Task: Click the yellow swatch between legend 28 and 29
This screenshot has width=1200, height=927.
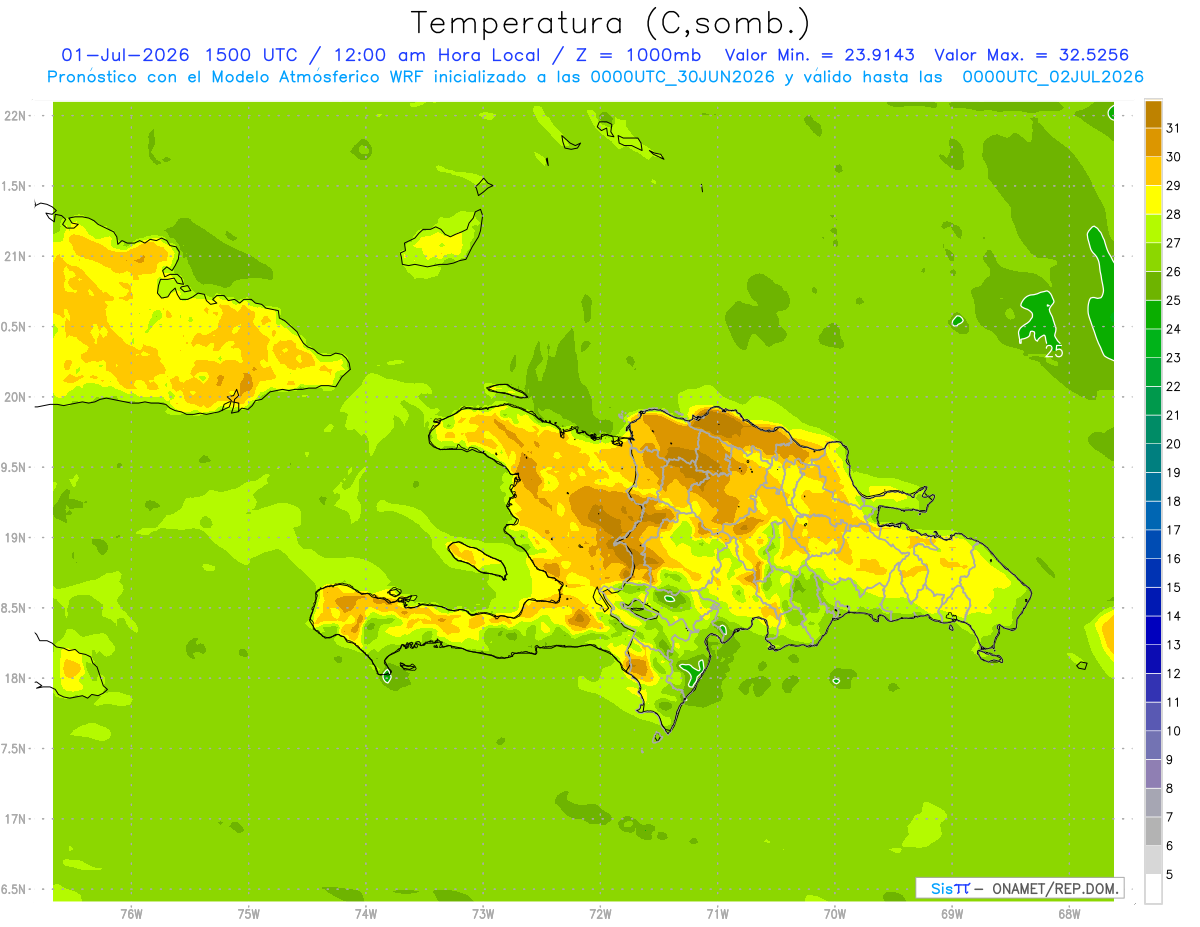Action: tap(1153, 200)
